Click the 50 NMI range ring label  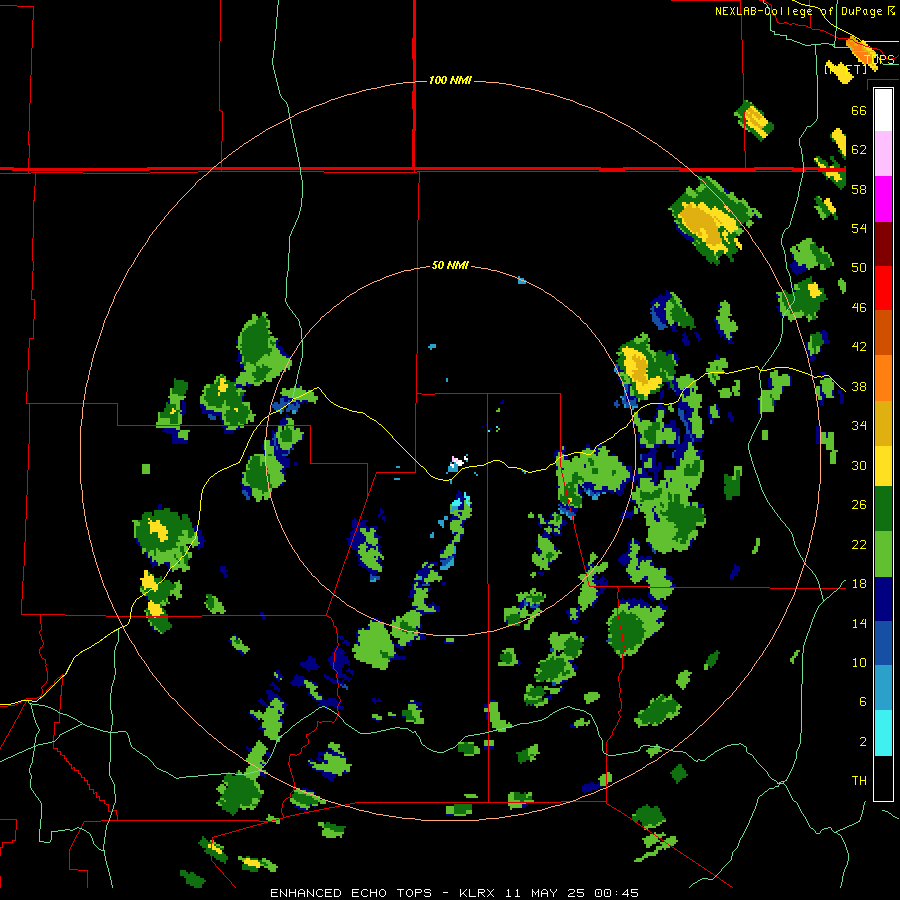450,265
